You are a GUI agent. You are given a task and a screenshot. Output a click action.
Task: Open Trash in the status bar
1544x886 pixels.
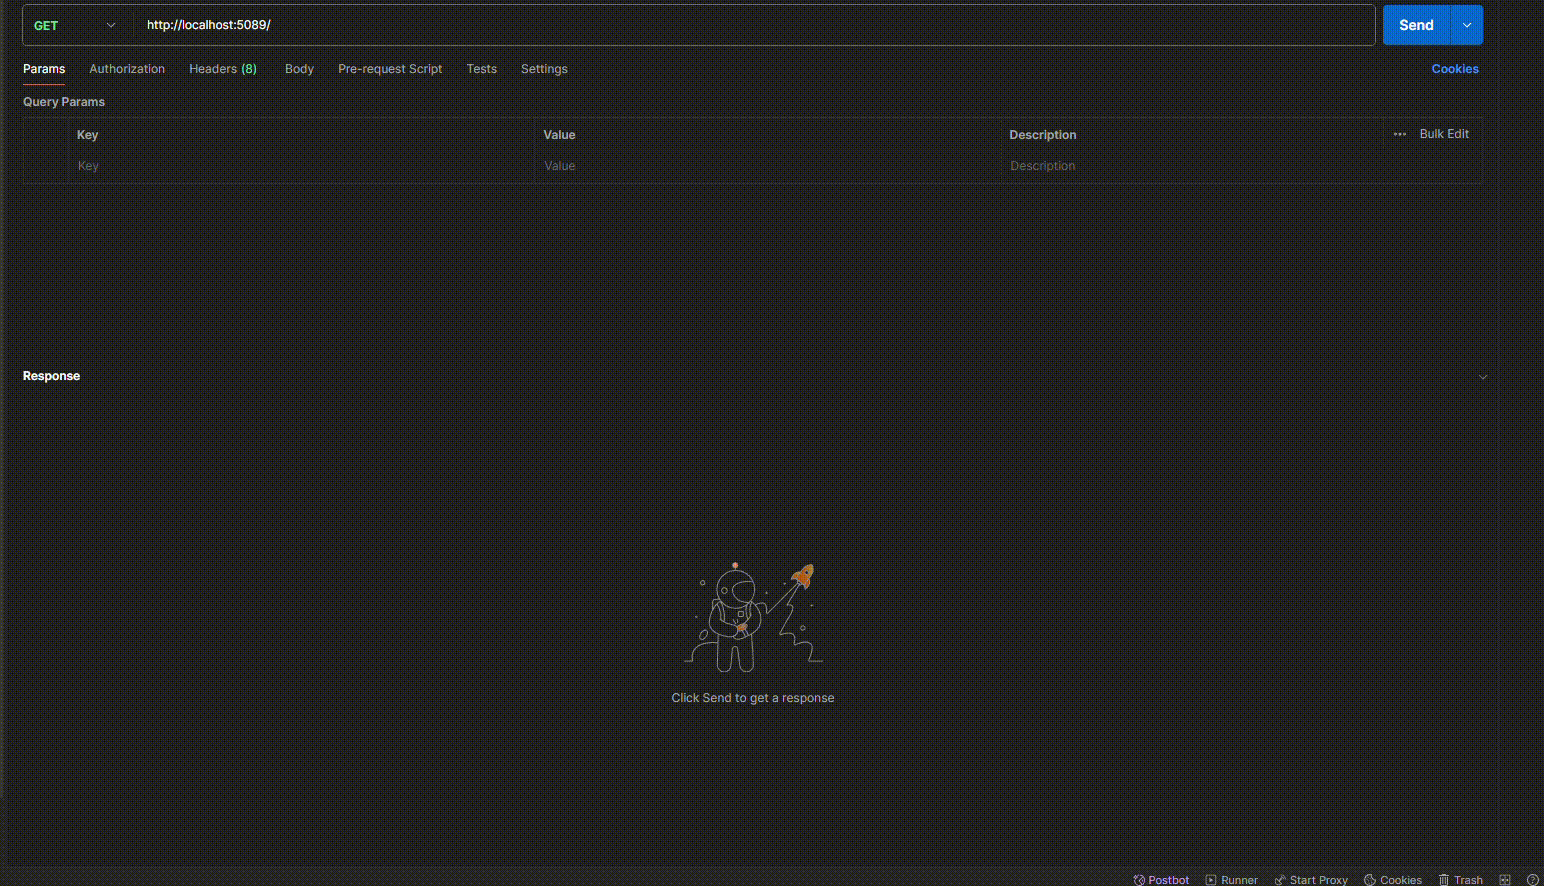point(1461,880)
